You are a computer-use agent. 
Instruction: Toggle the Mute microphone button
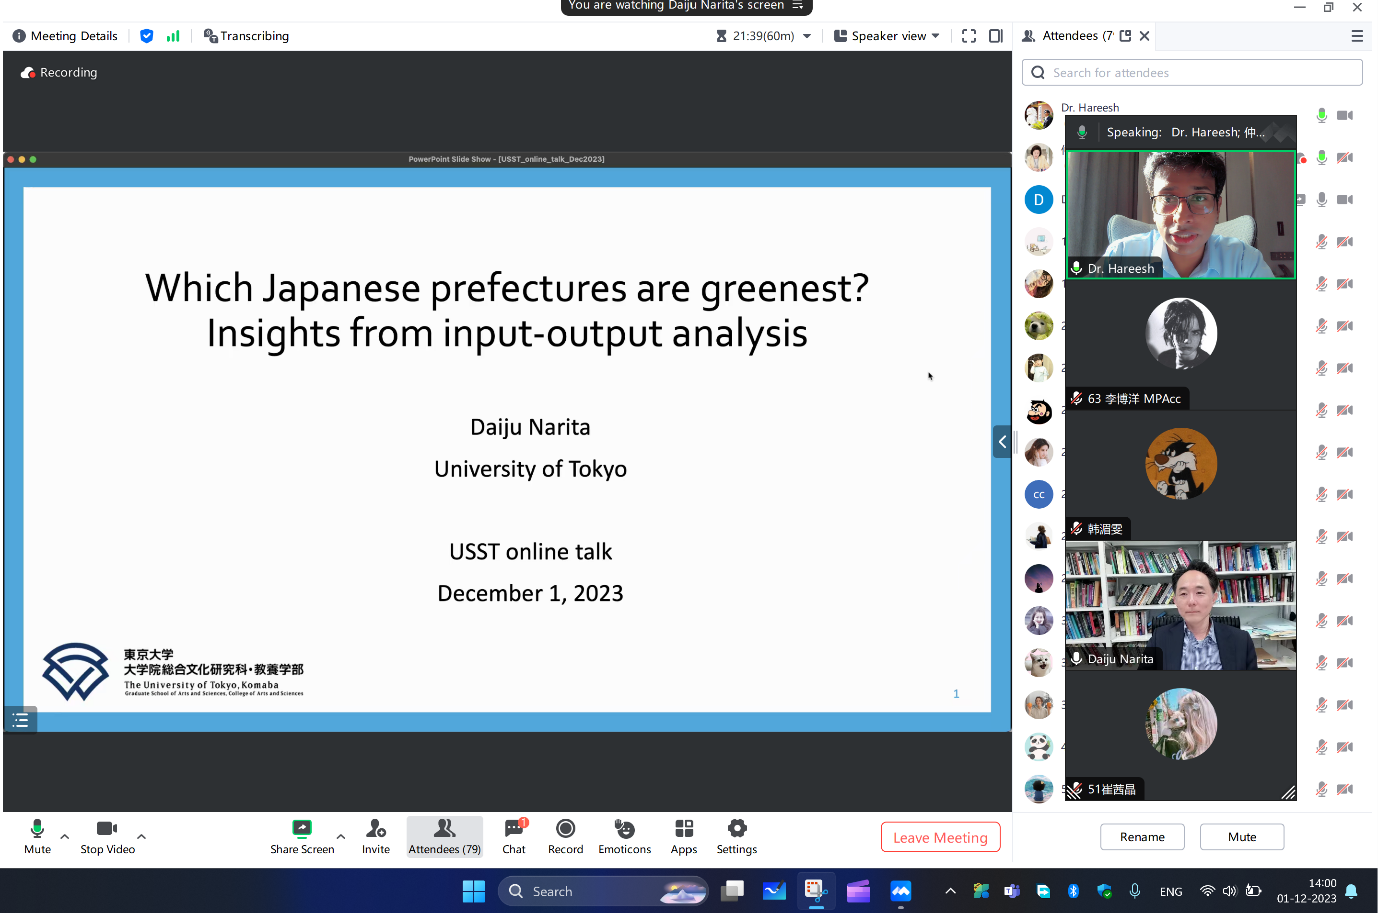37,836
